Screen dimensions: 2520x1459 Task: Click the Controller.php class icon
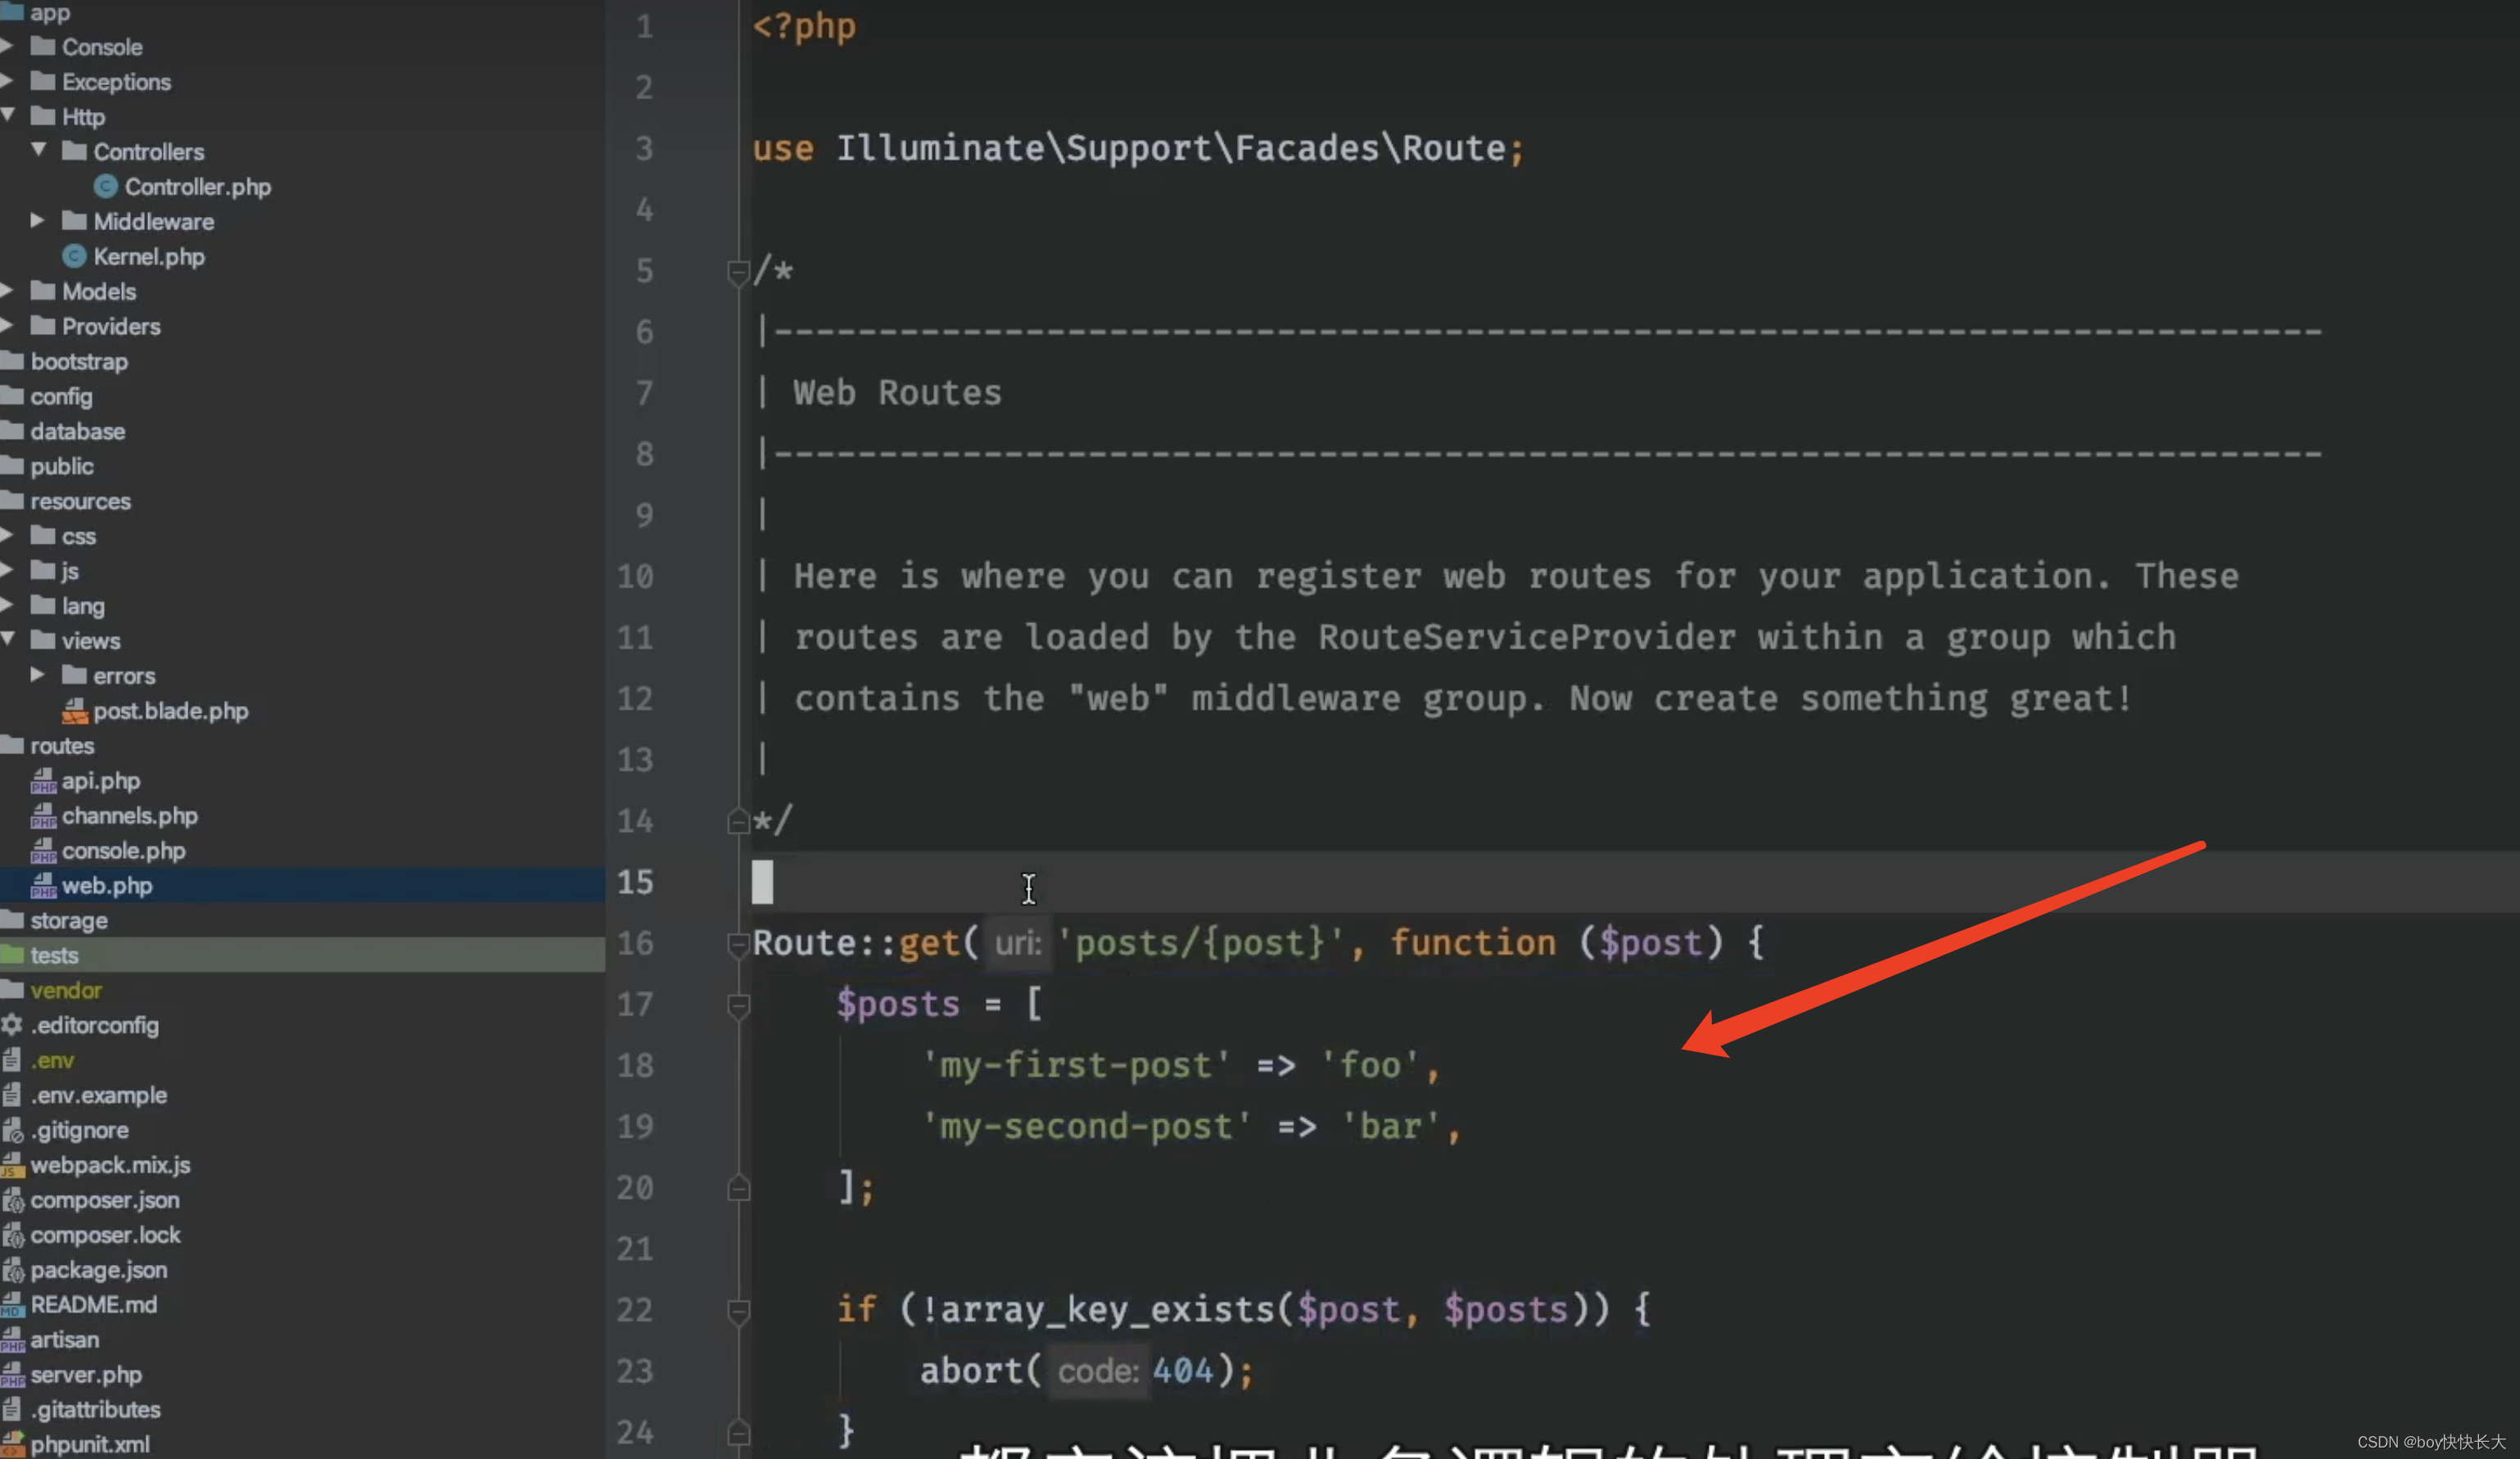click(x=105, y=186)
